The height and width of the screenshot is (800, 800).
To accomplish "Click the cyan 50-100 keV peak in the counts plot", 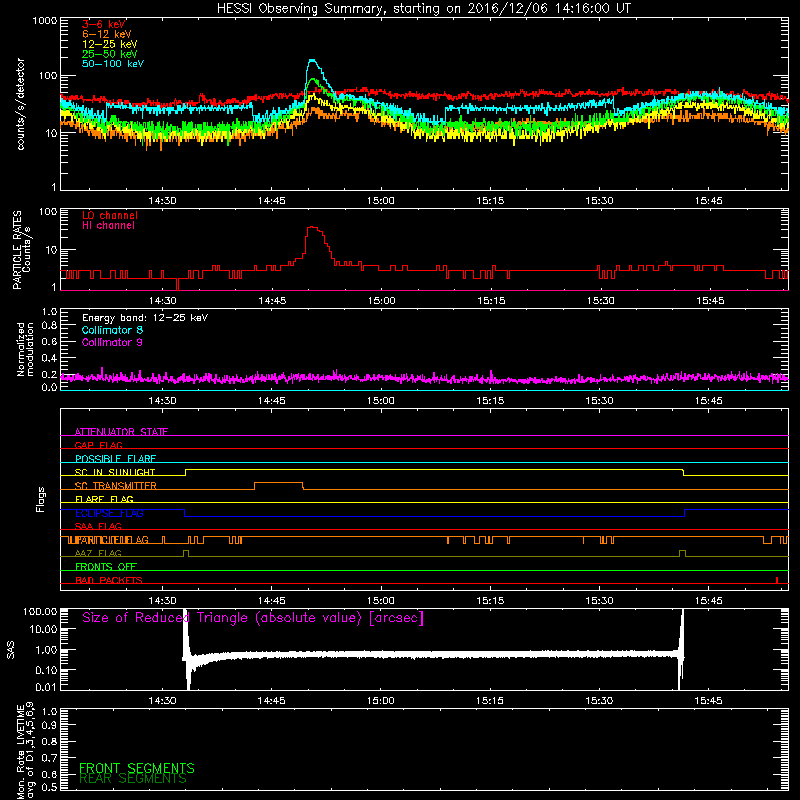I will (x=312, y=61).
